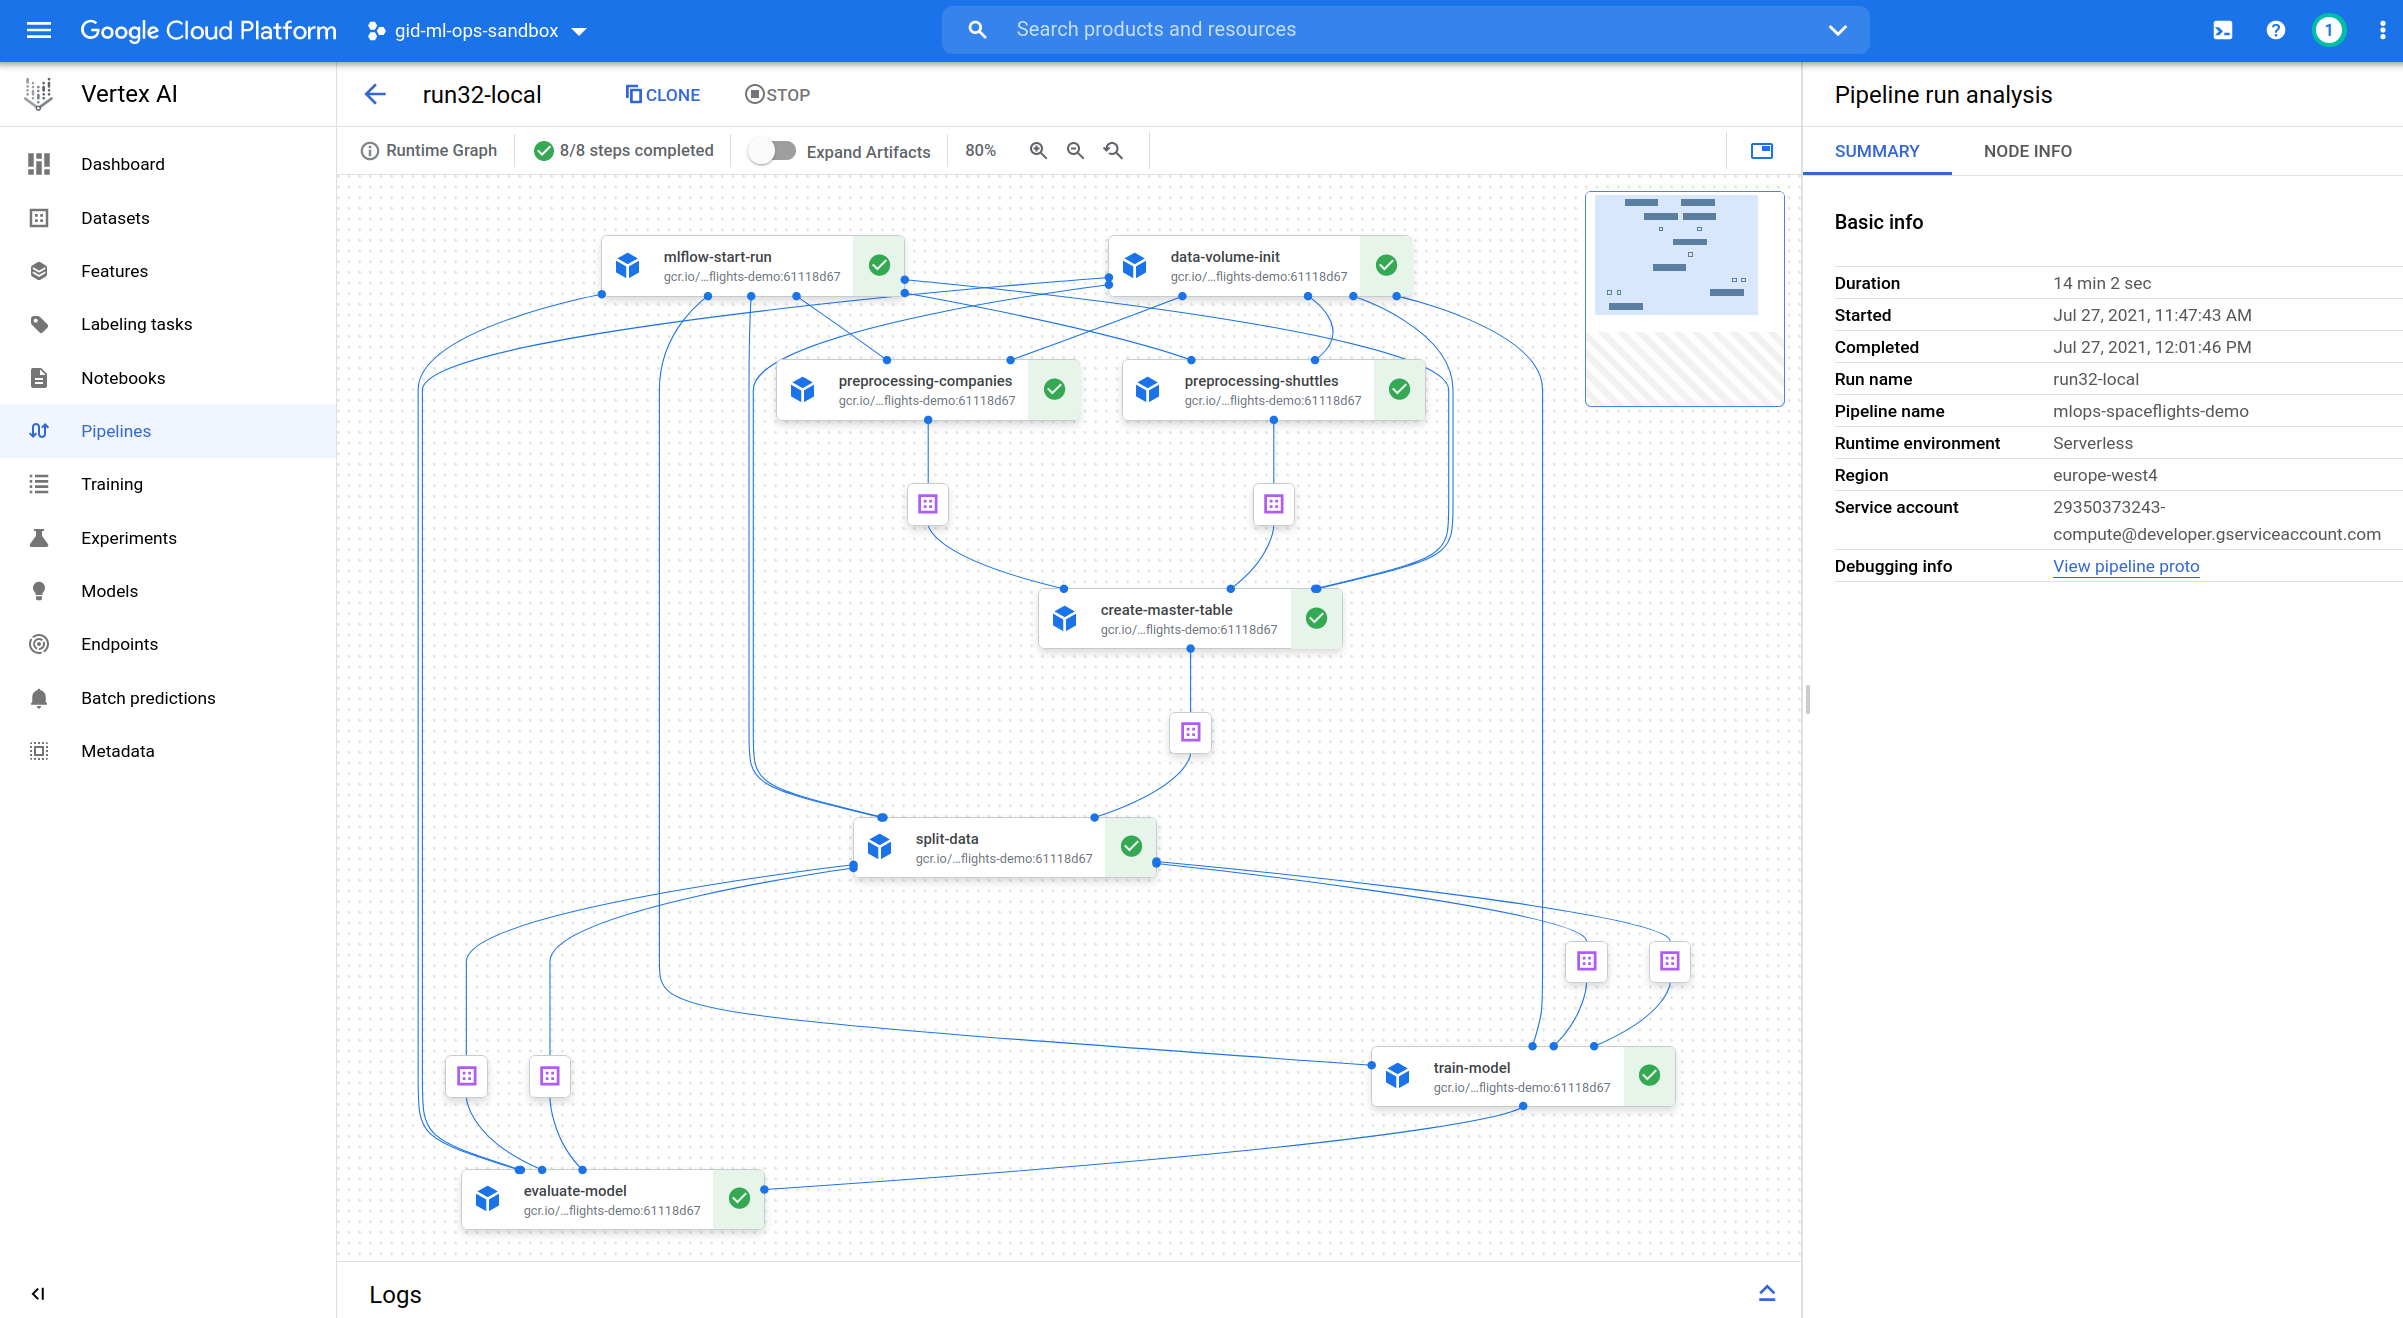Click the europe-west4 region value
This screenshot has width=2403, height=1318.
point(2105,475)
